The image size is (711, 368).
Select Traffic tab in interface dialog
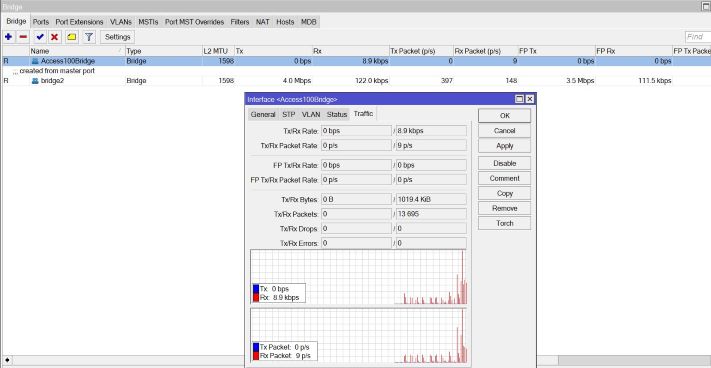coord(363,114)
